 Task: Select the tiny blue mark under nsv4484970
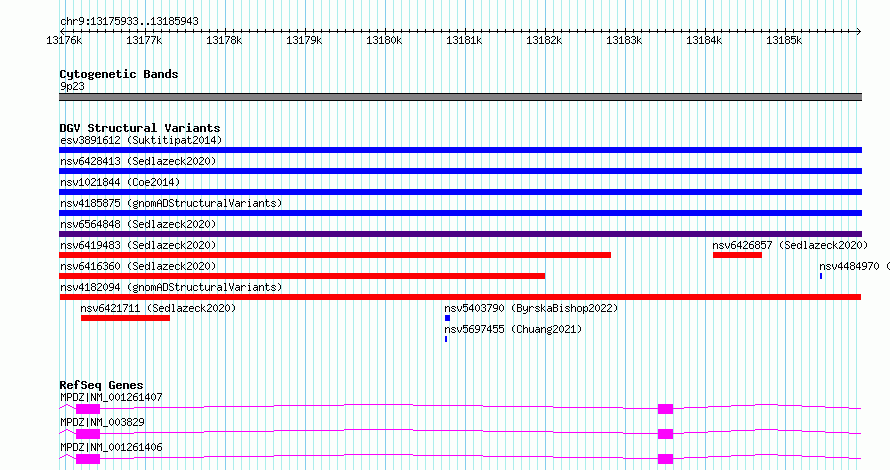click(x=821, y=276)
